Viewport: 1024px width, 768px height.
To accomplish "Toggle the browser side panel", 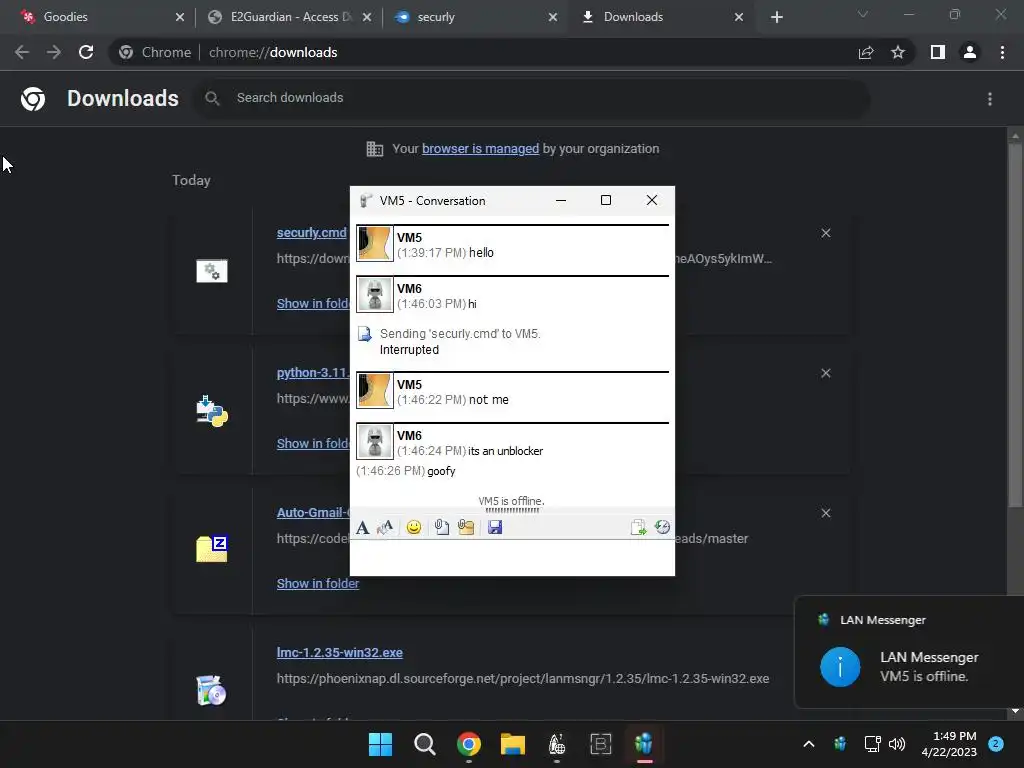I will (938, 52).
